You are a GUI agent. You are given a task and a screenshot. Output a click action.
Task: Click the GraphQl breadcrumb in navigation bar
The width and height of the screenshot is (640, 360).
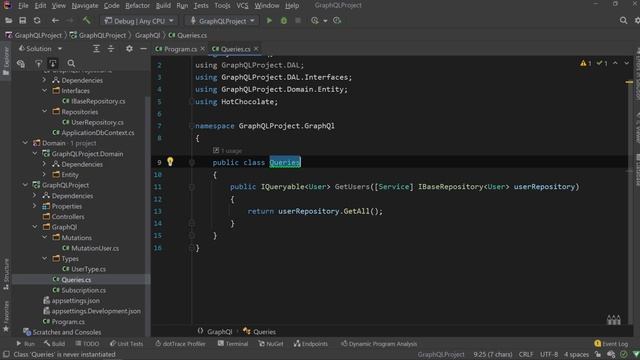[147, 35]
